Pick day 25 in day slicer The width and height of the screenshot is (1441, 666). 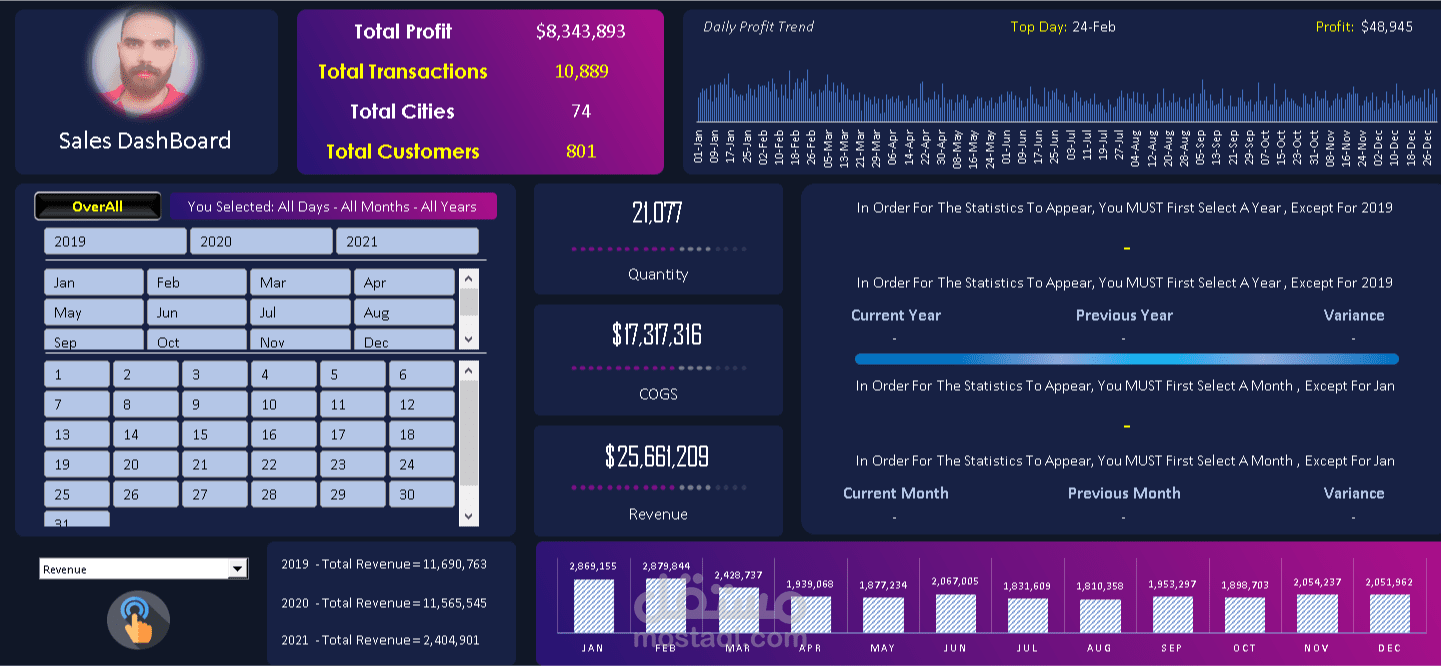click(77, 494)
